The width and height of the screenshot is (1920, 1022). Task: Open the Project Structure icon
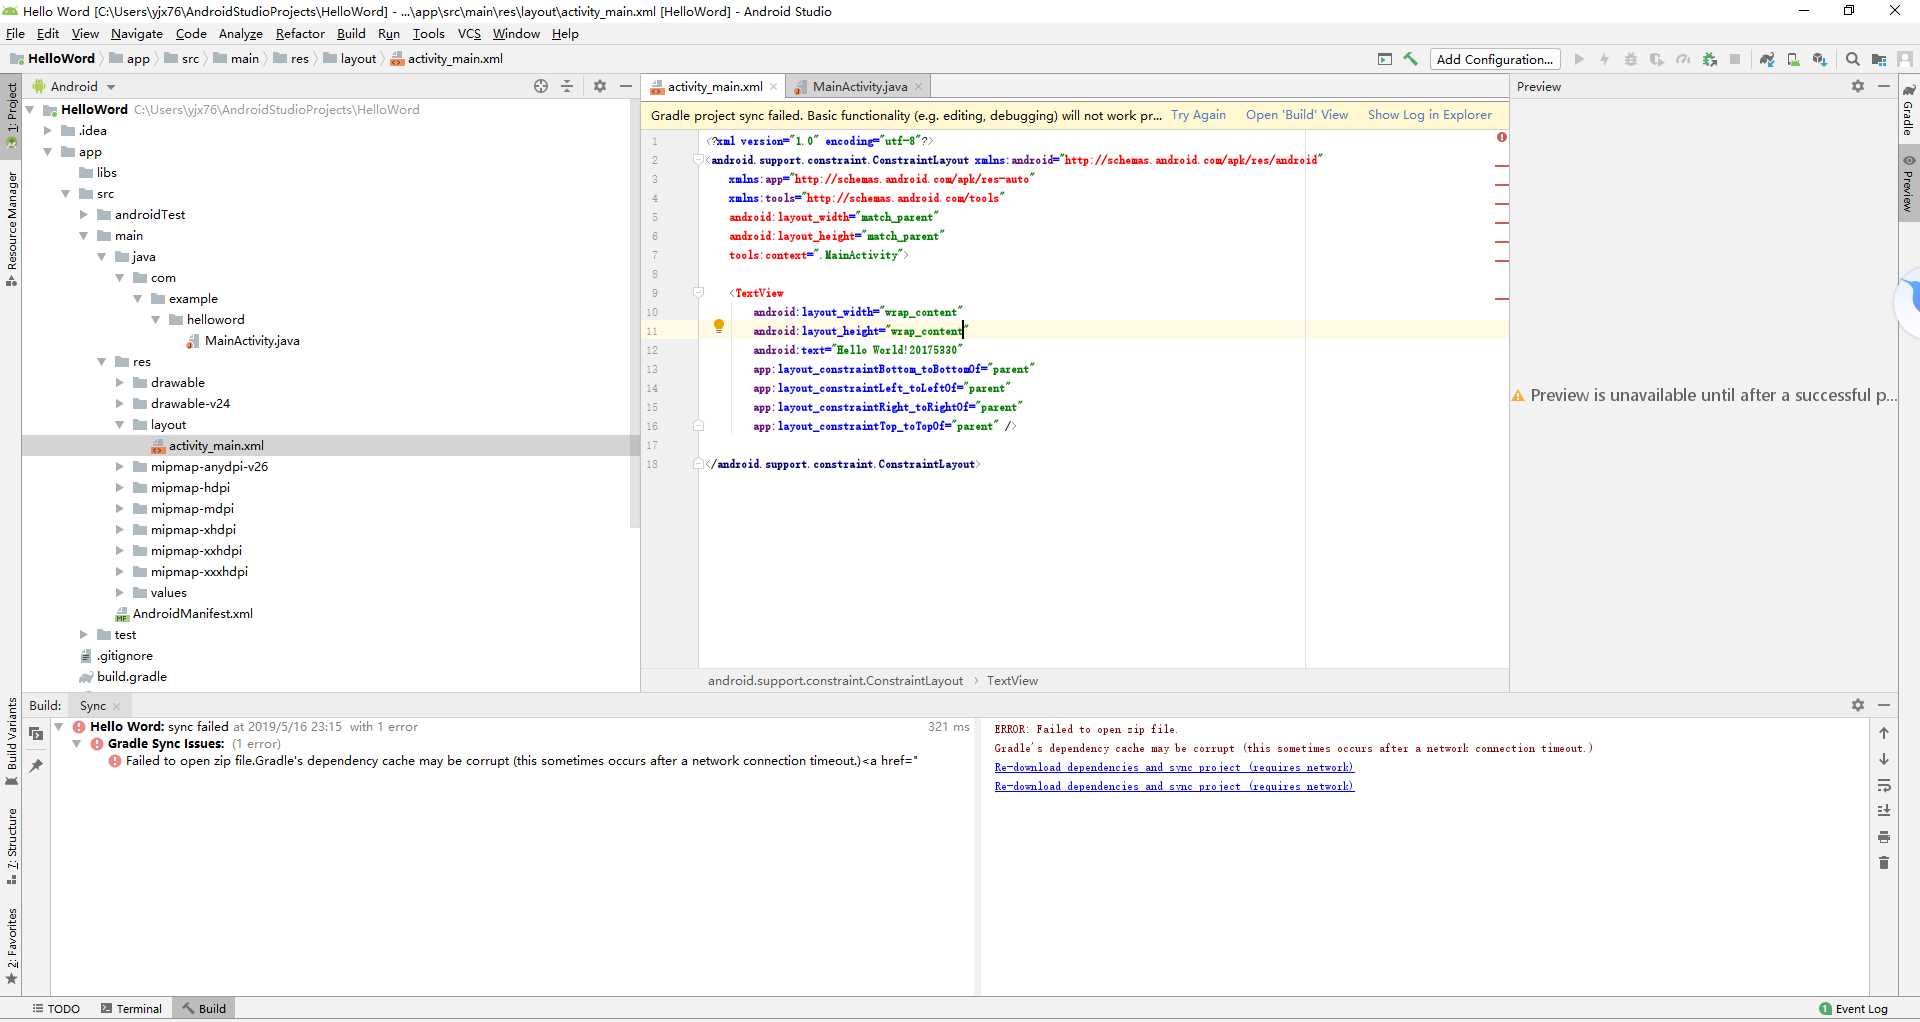pos(1879,59)
